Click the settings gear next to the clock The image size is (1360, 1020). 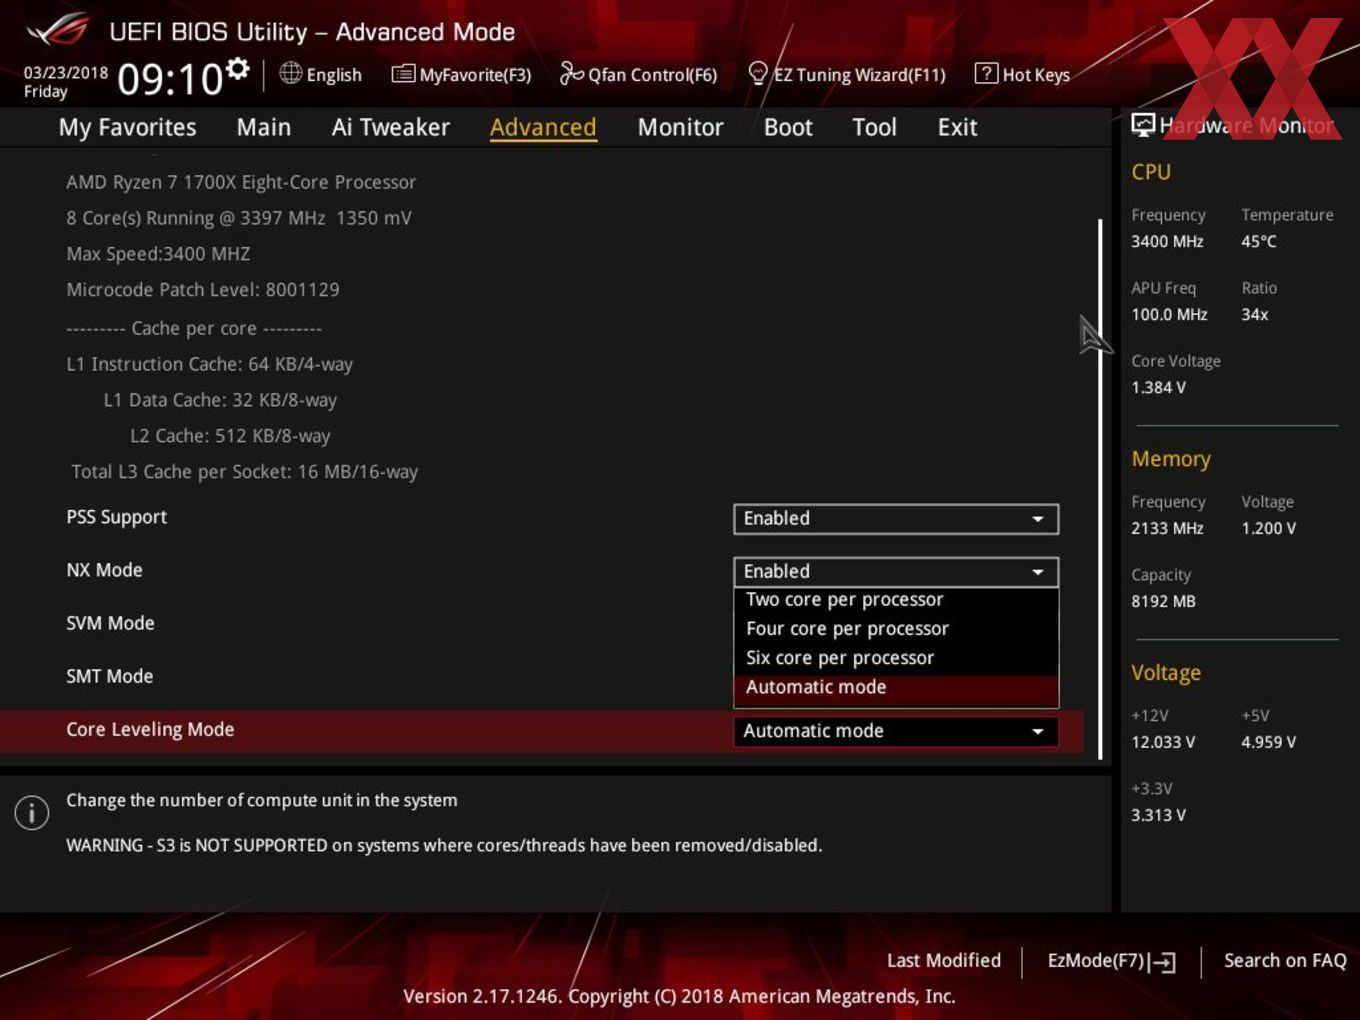coord(237,69)
